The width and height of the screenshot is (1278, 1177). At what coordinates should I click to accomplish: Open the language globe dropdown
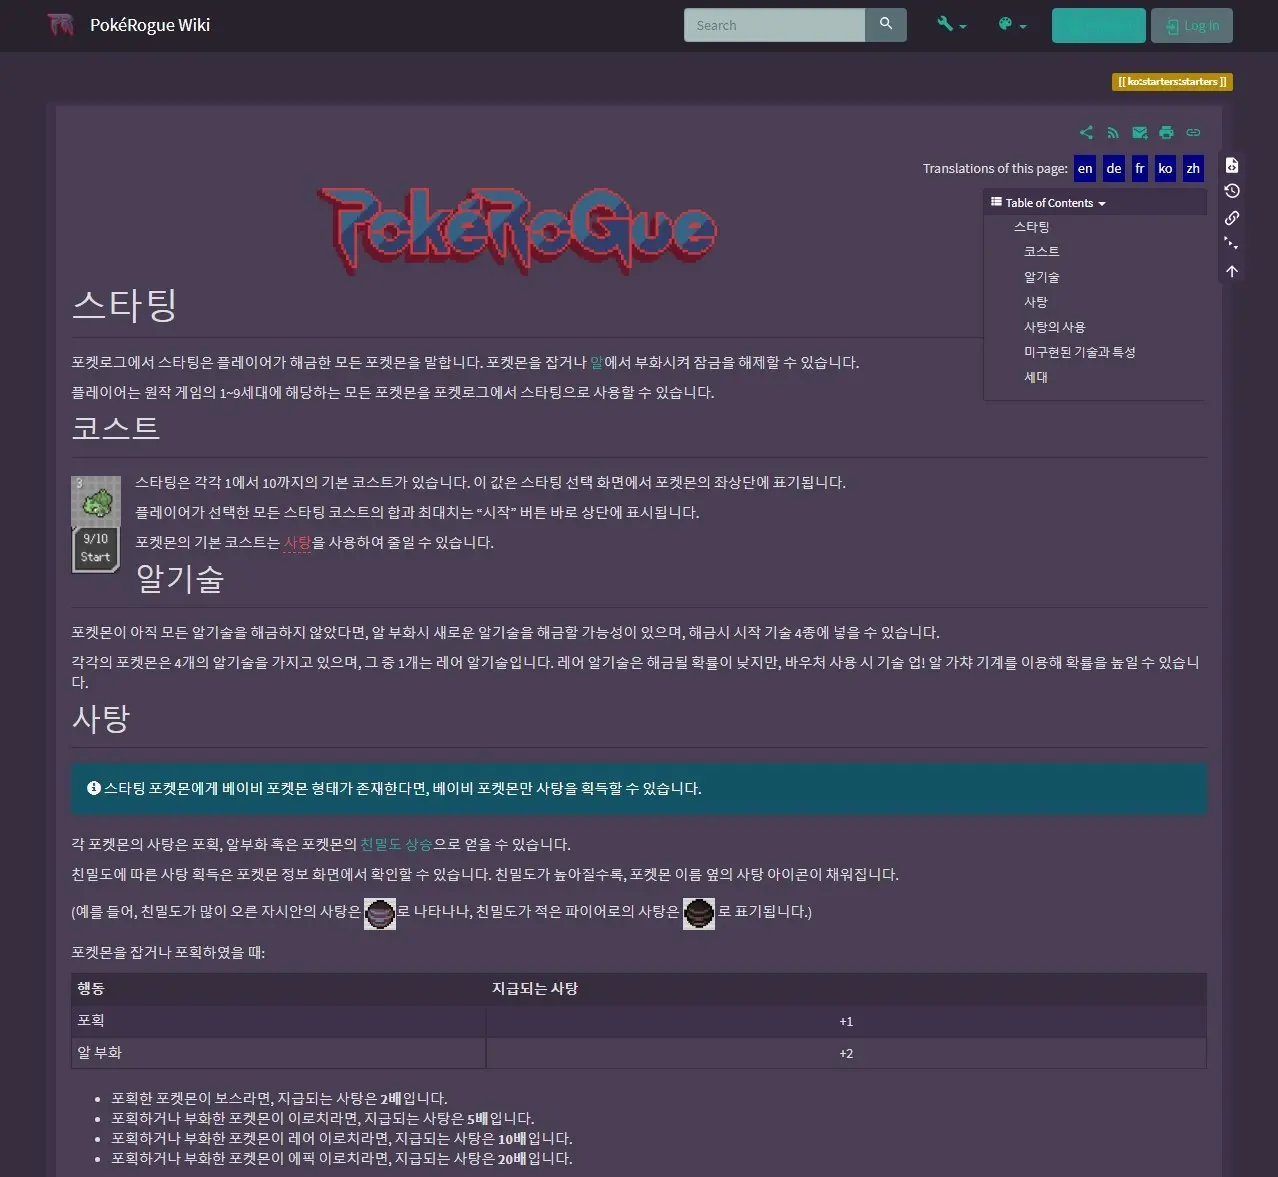[1010, 24]
